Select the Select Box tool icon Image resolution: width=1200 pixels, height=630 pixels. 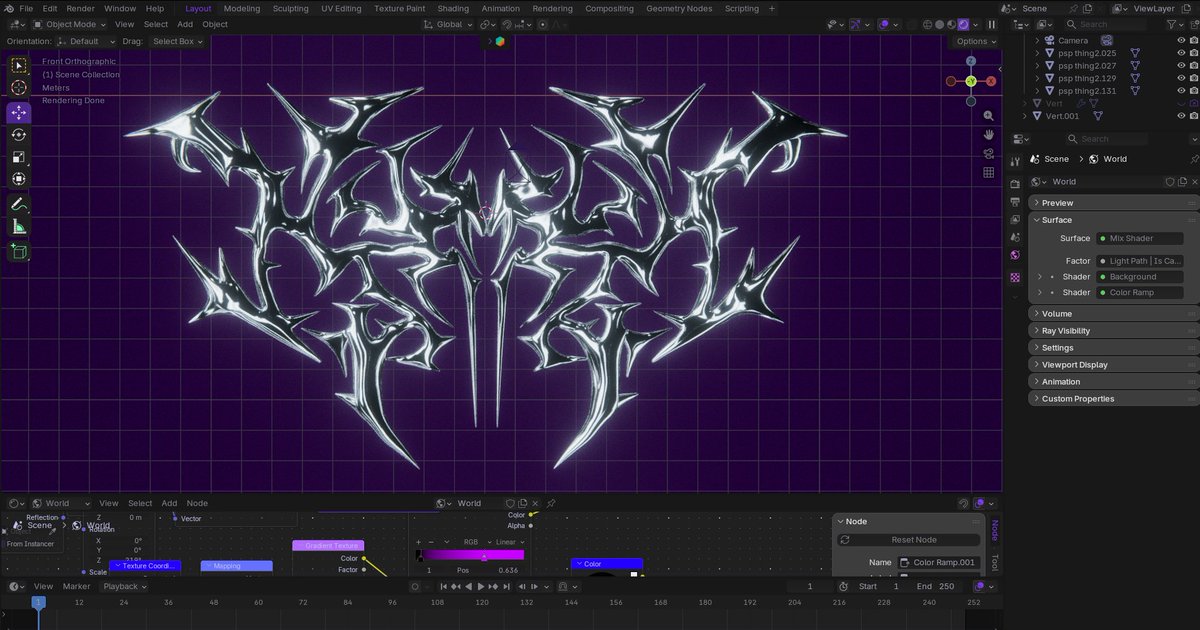[x=19, y=66]
